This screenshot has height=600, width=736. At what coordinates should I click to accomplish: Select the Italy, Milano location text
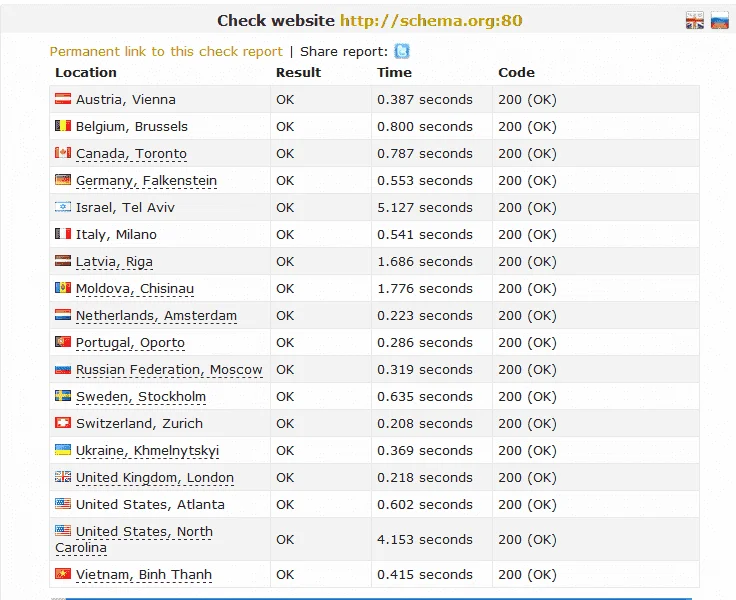(116, 235)
